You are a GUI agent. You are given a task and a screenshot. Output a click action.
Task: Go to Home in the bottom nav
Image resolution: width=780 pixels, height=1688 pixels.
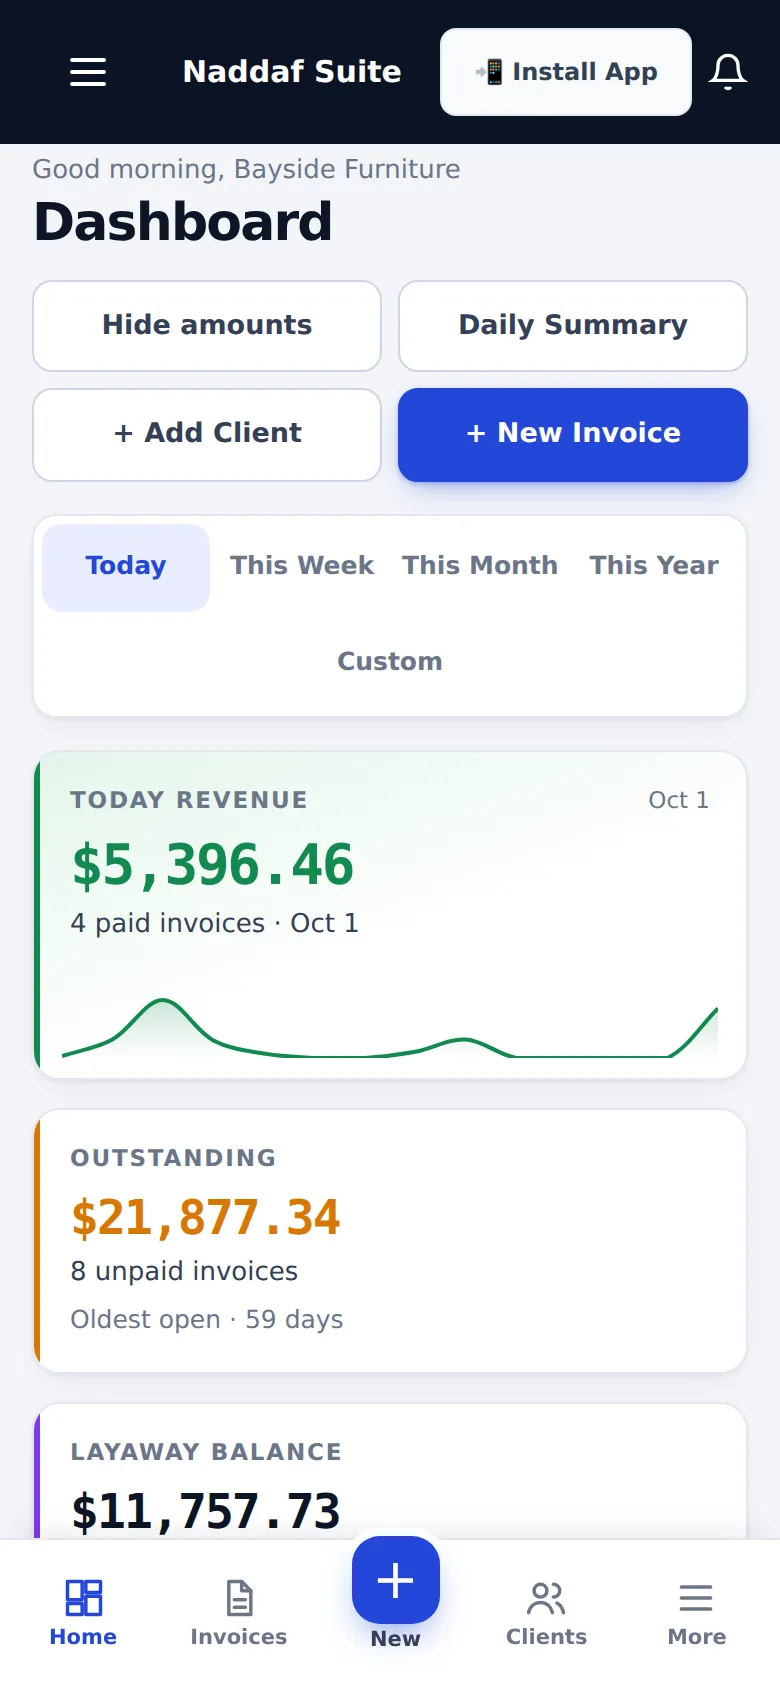coord(83,1612)
